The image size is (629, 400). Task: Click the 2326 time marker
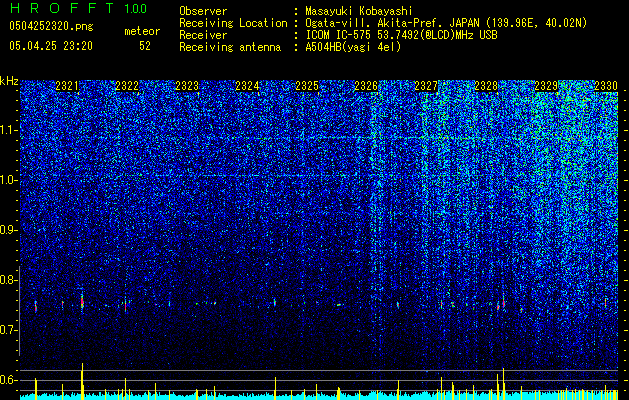pyautogui.click(x=366, y=86)
